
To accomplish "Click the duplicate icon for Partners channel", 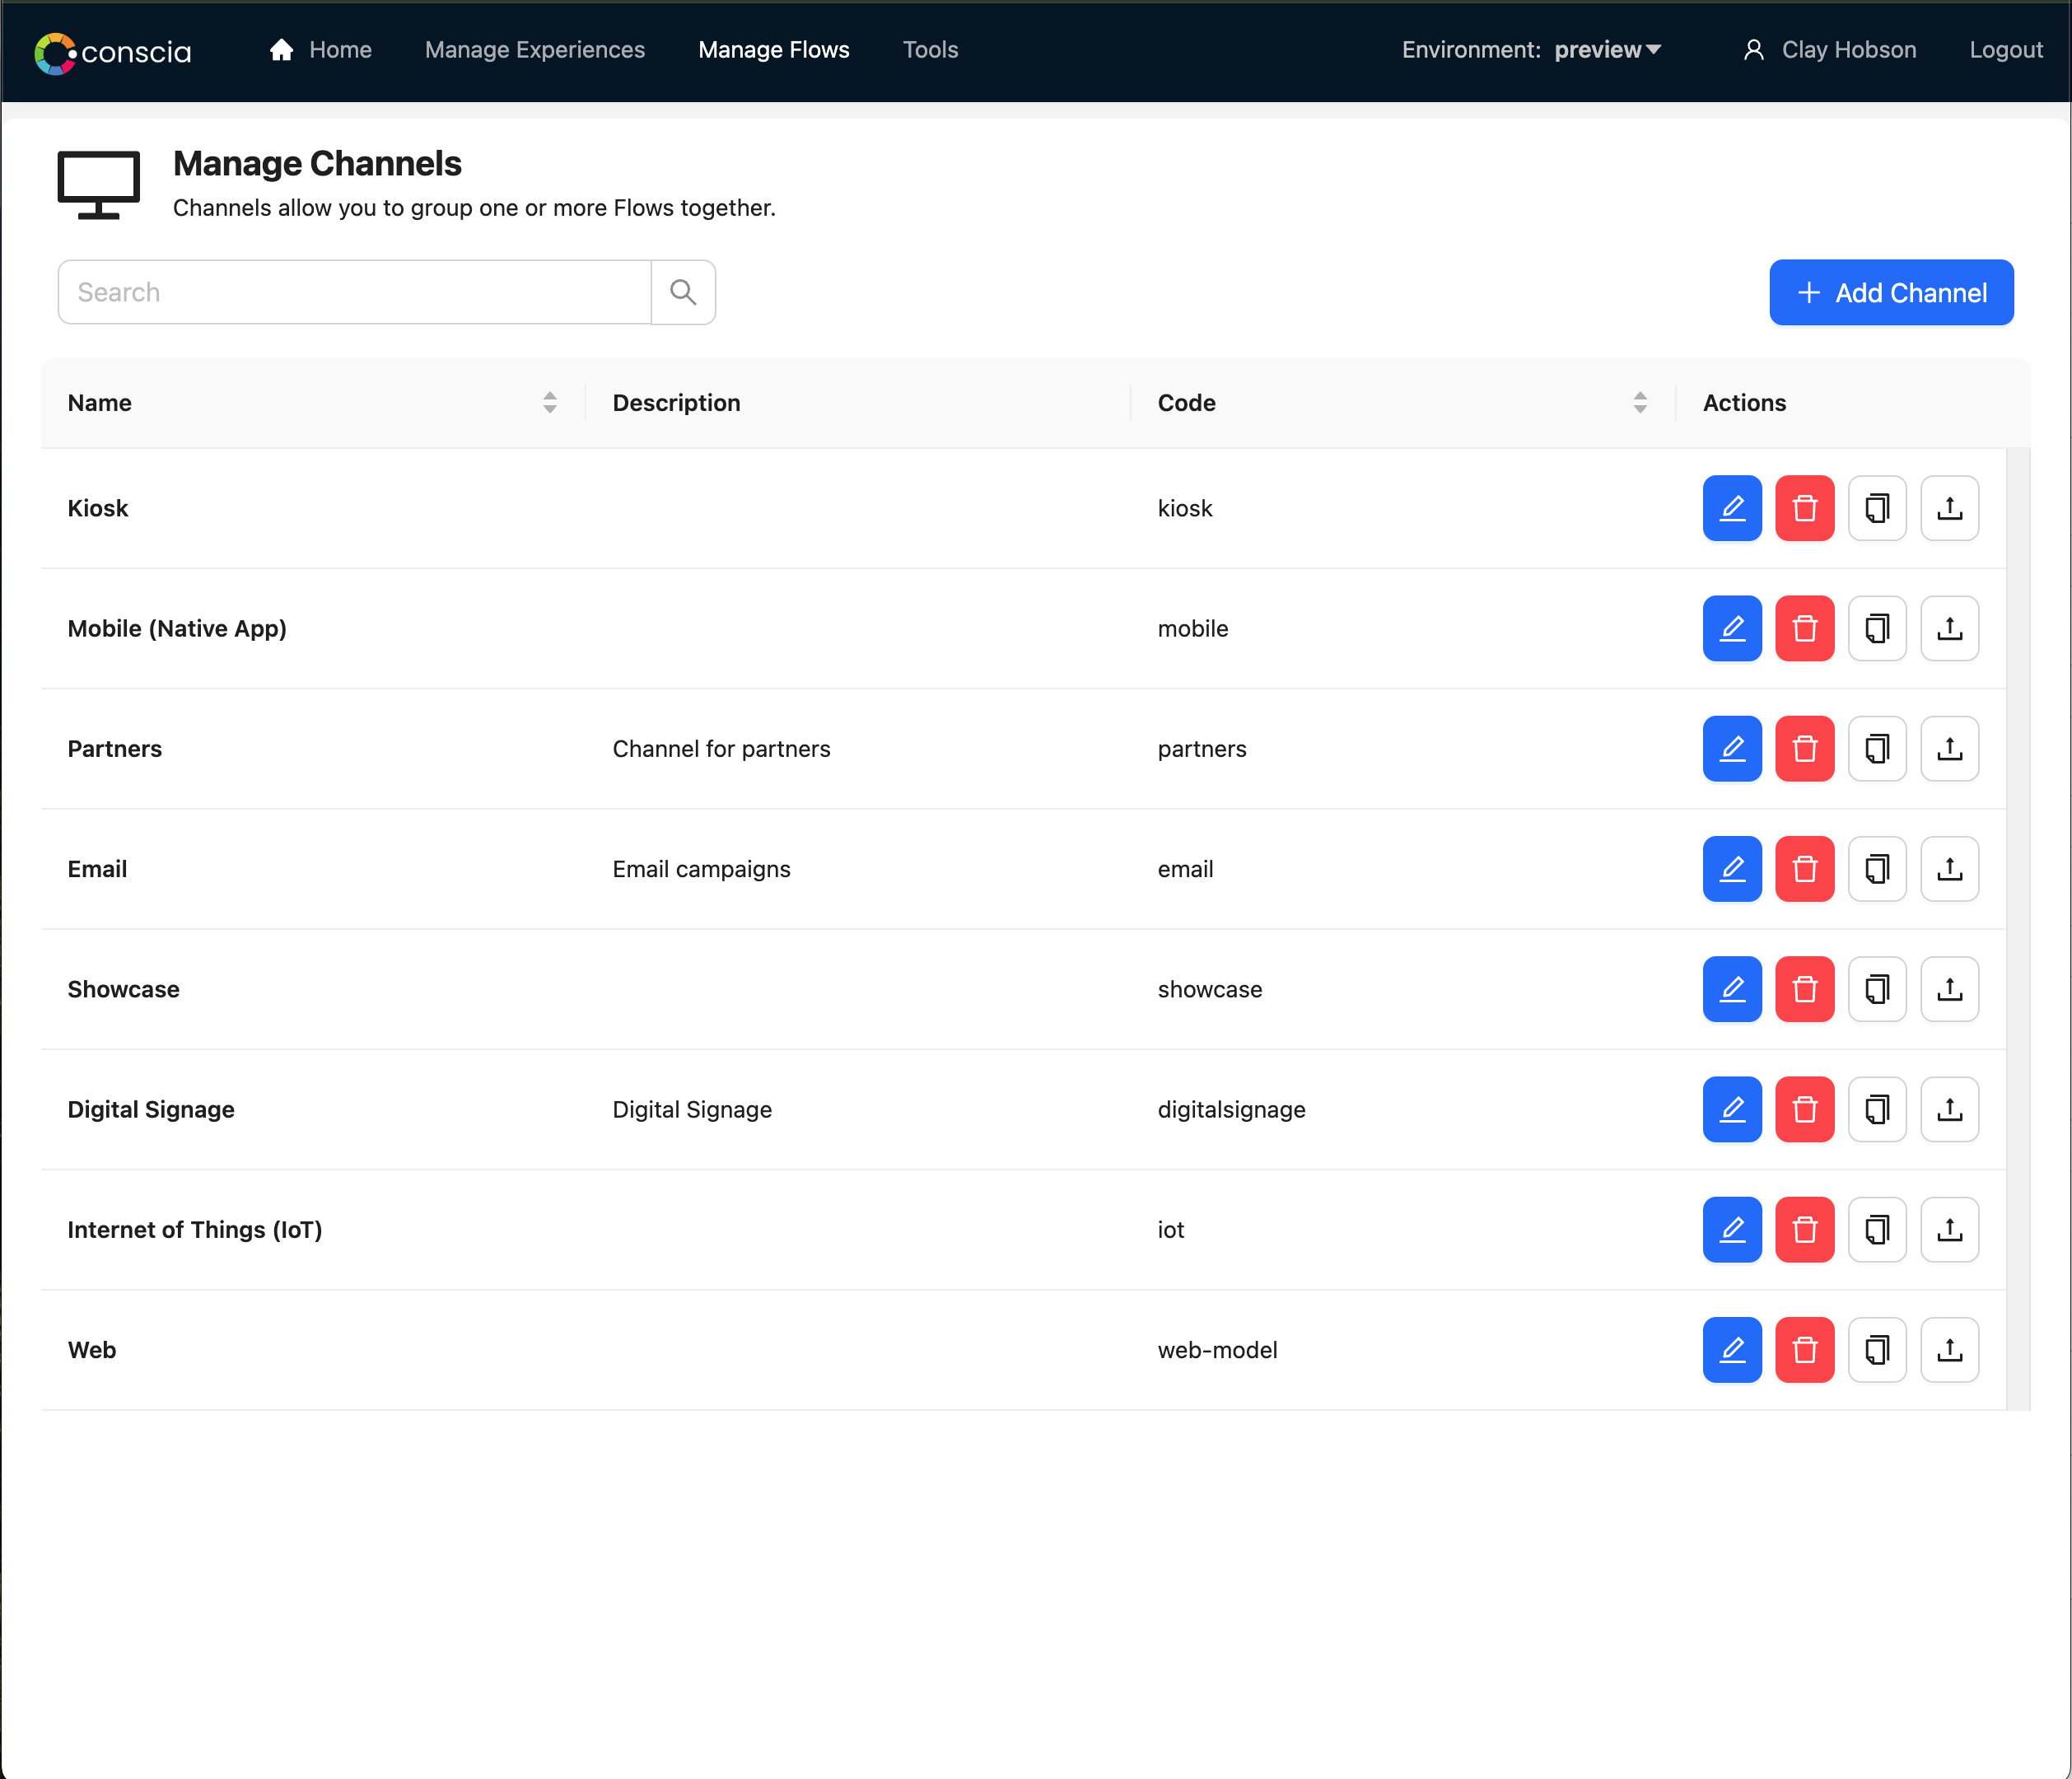I will (x=1877, y=749).
